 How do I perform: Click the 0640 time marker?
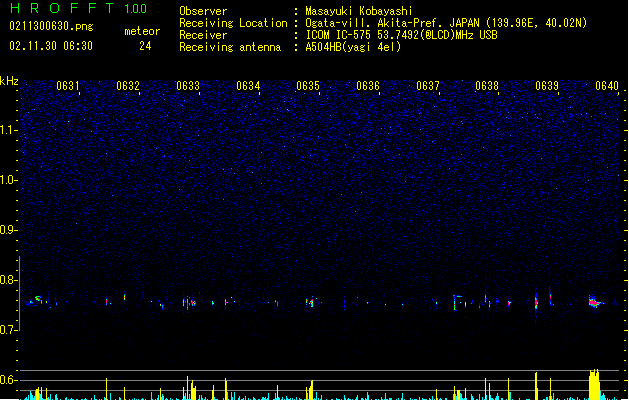click(x=607, y=86)
